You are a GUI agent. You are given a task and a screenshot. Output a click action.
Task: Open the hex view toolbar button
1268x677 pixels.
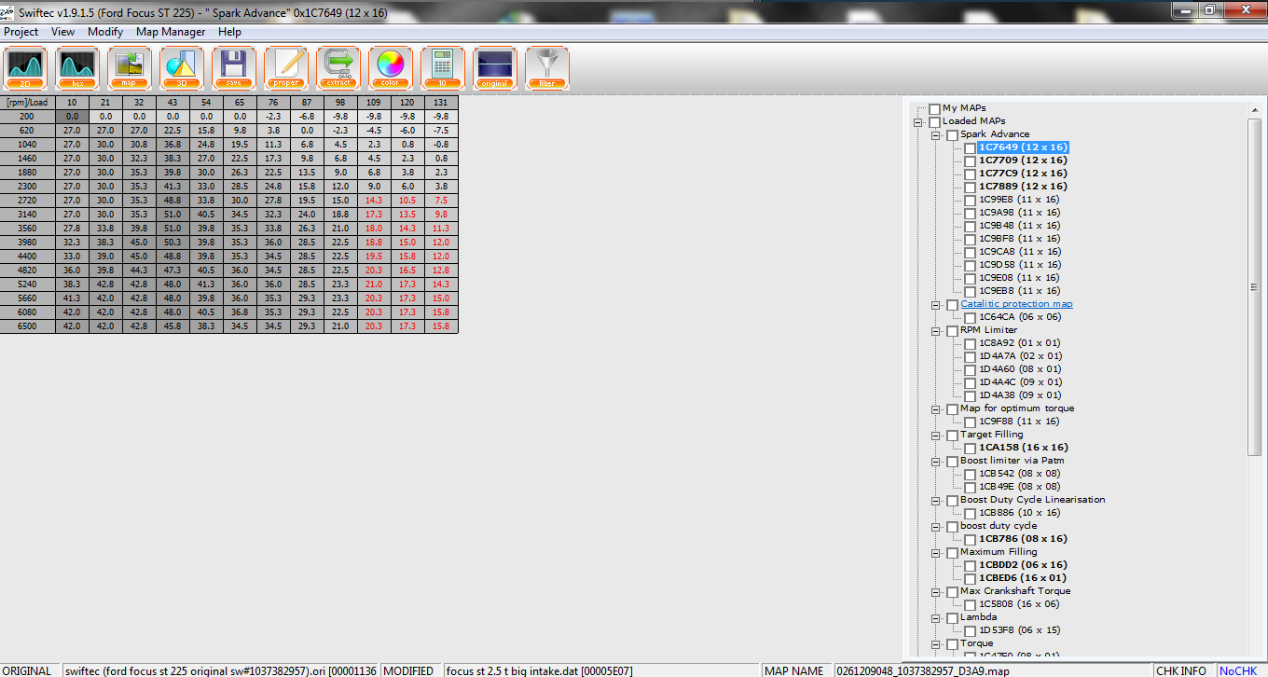click(78, 68)
